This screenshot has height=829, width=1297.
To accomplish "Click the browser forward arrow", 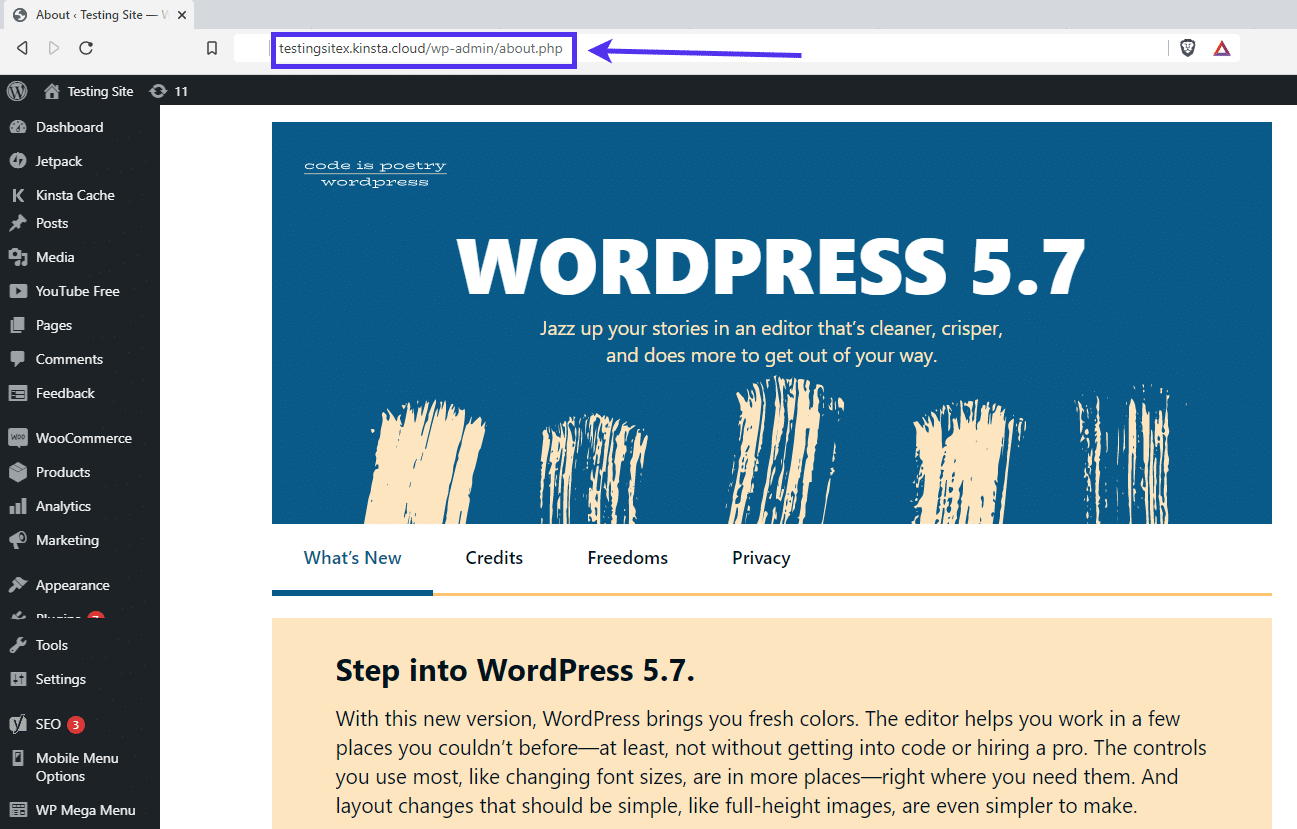I will [x=54, y=48].
